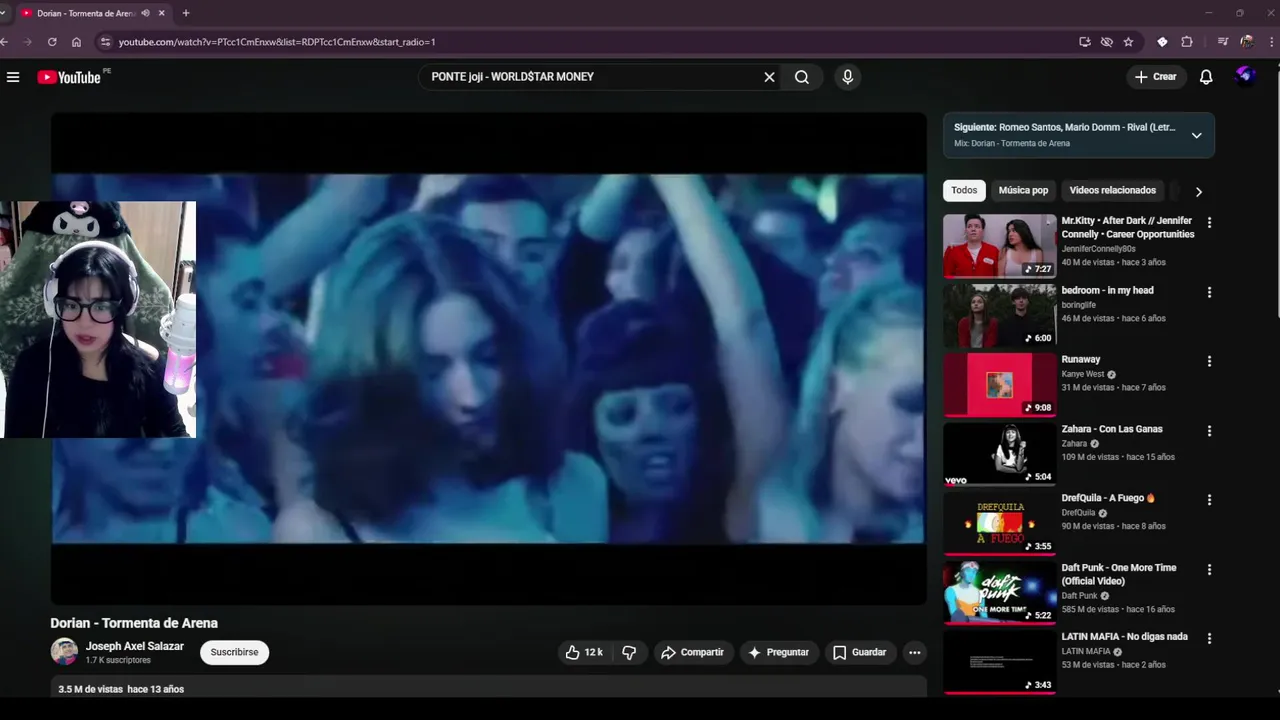Open a new browser tab
Screen dimensions: 1280x720
coord(186,13)
